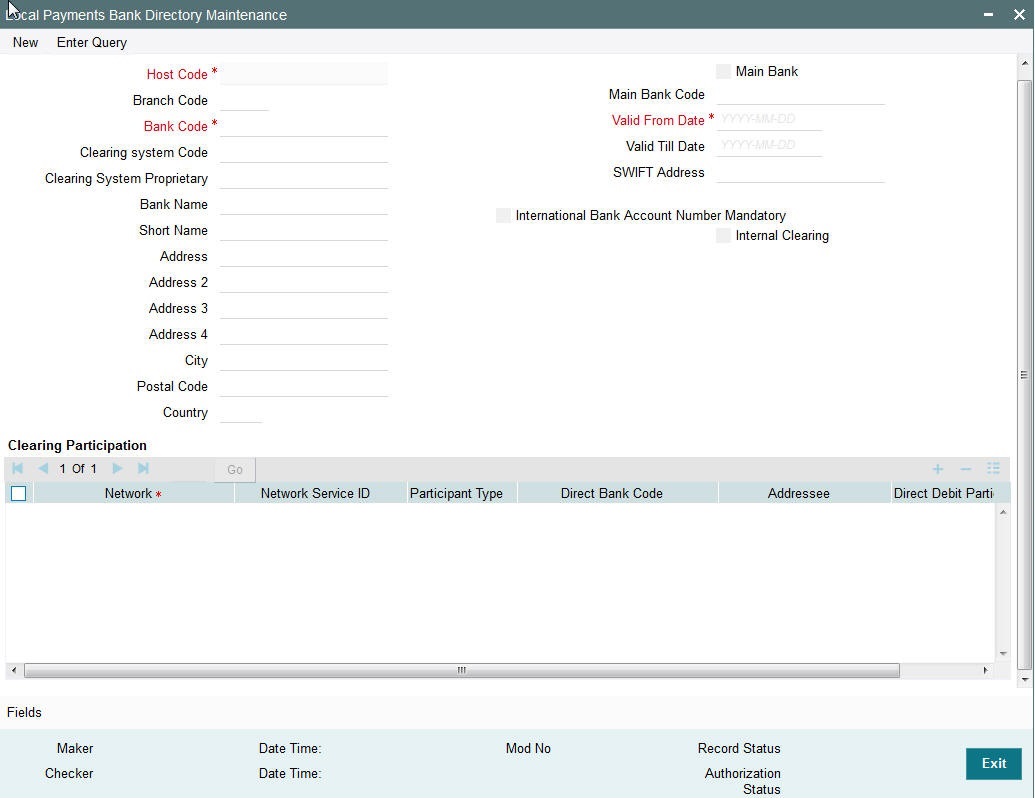Click the grid vertical scroll-down arrow
1035x800 pixels.
click(1003, 653)
